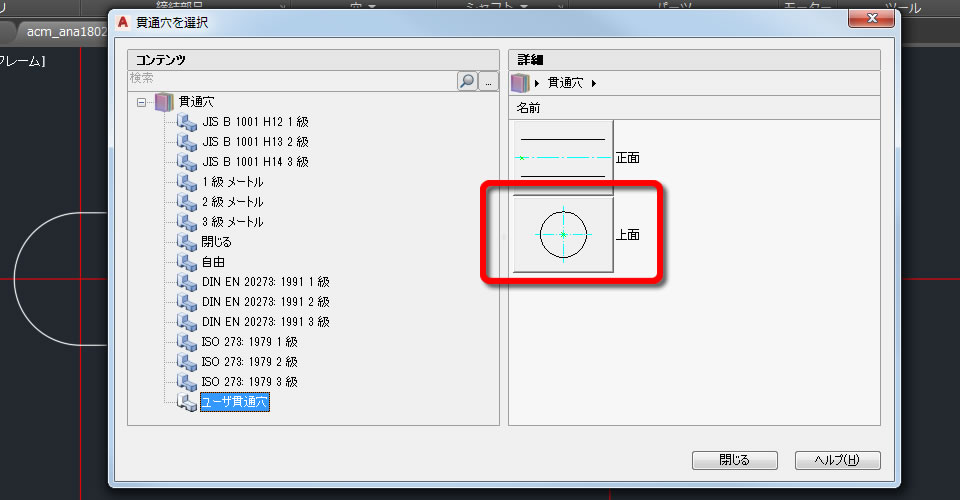Choose the 正面 front view thumbnail
The image size is (960, 500).
563,157
